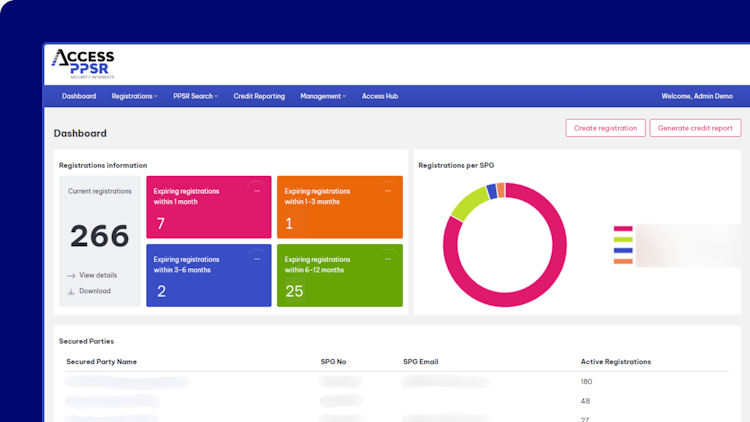This screenshot has height=422, width=750.
Task: Click the pink legend swatch of the SPG chart
Action: click(623, 229)
